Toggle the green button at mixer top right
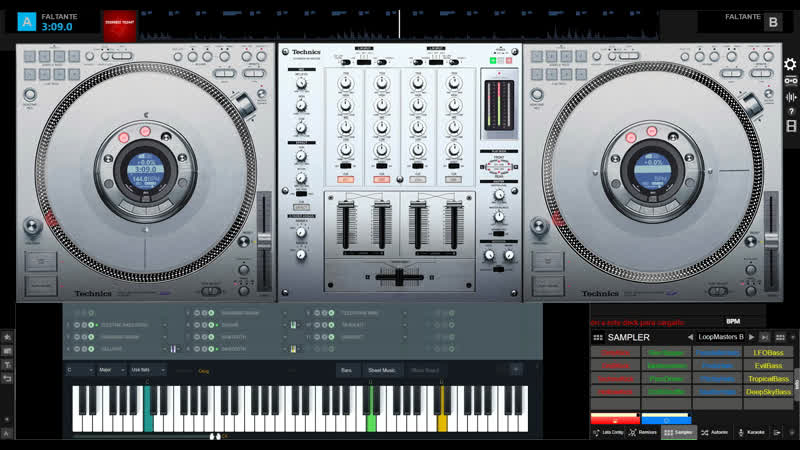 pos(493,61)
